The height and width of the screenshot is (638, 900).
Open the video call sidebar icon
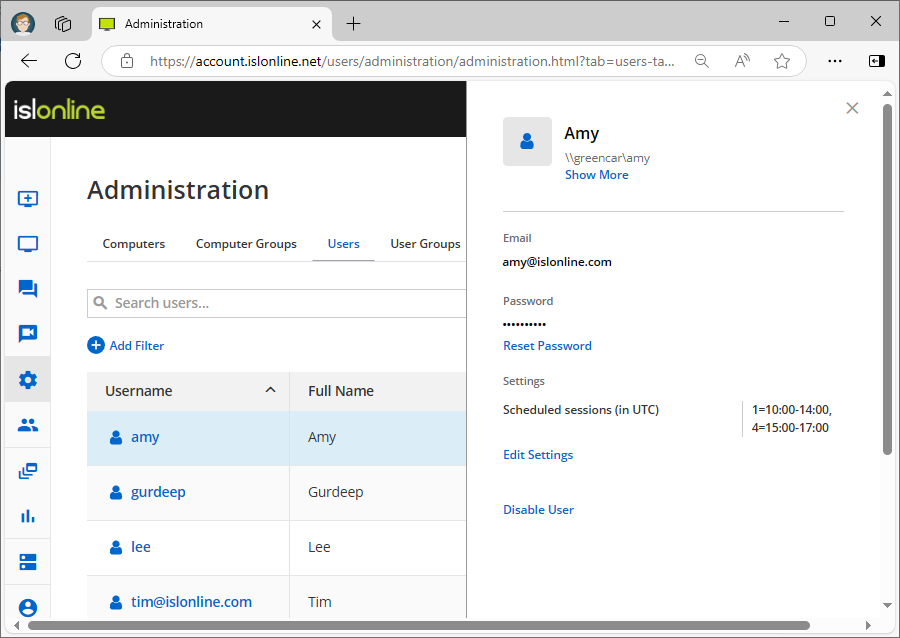point(28,334)
